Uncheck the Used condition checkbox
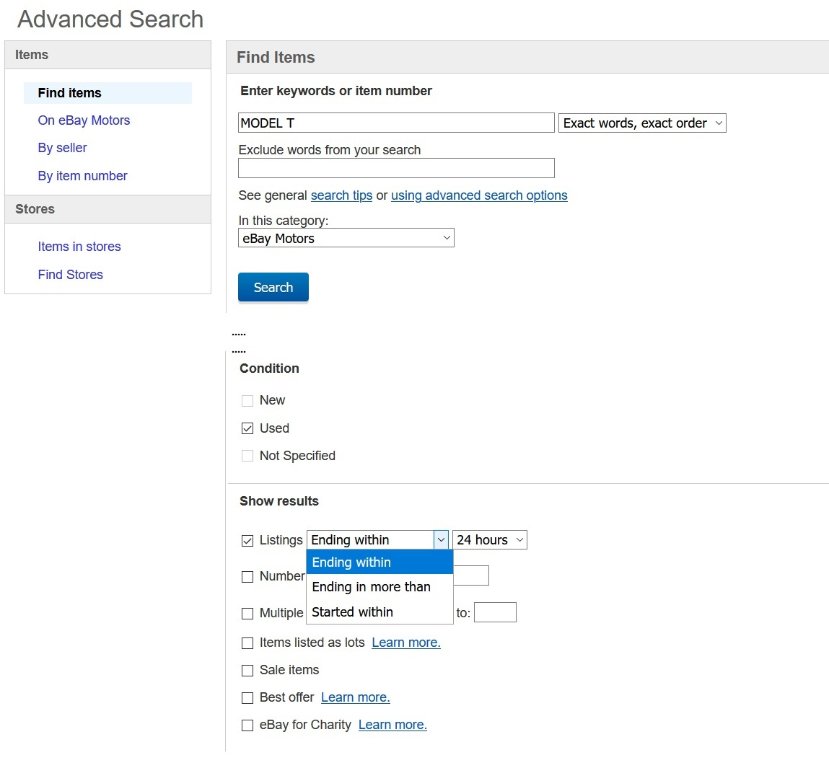This screenshot has height=768, width=829. pos(247,428)
